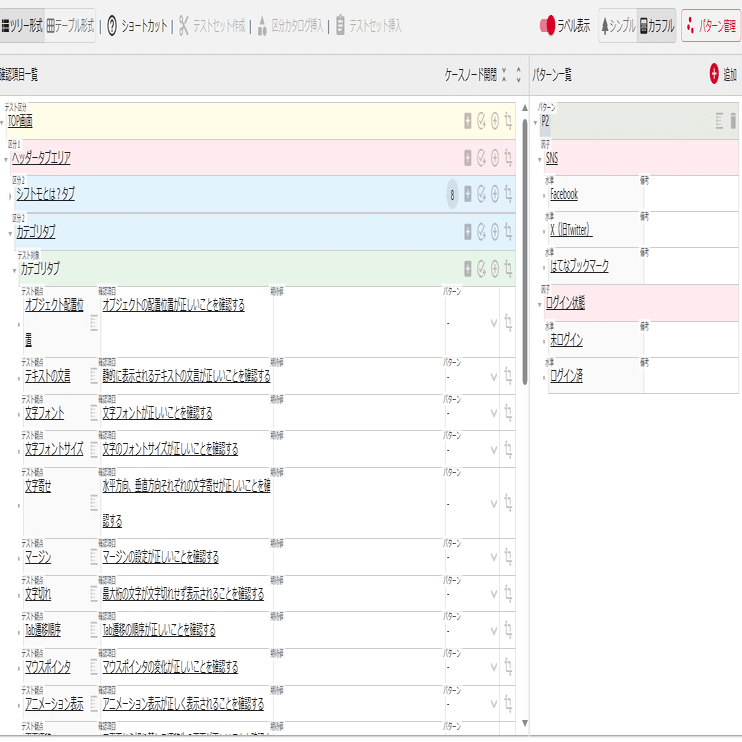Click circled plus icon on シフトモとは?タブ row
Image resolution: width=742 pixels, height=742 pixels.
tap(495, 194)
